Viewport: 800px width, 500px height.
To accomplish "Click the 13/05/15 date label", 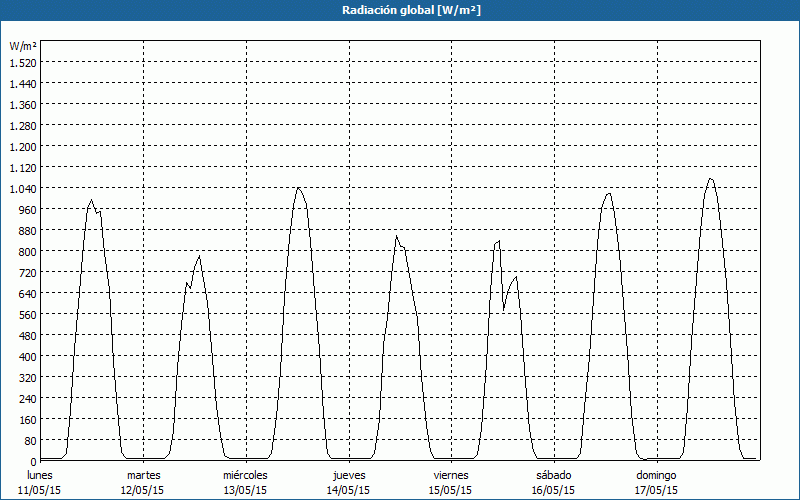I will [245, 490].
